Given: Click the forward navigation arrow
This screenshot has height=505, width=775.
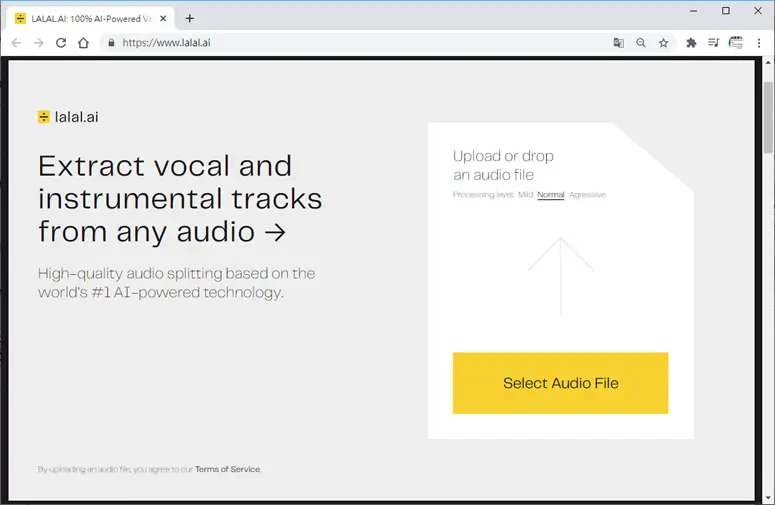Looking at the screenshot, I should point(39,43).
